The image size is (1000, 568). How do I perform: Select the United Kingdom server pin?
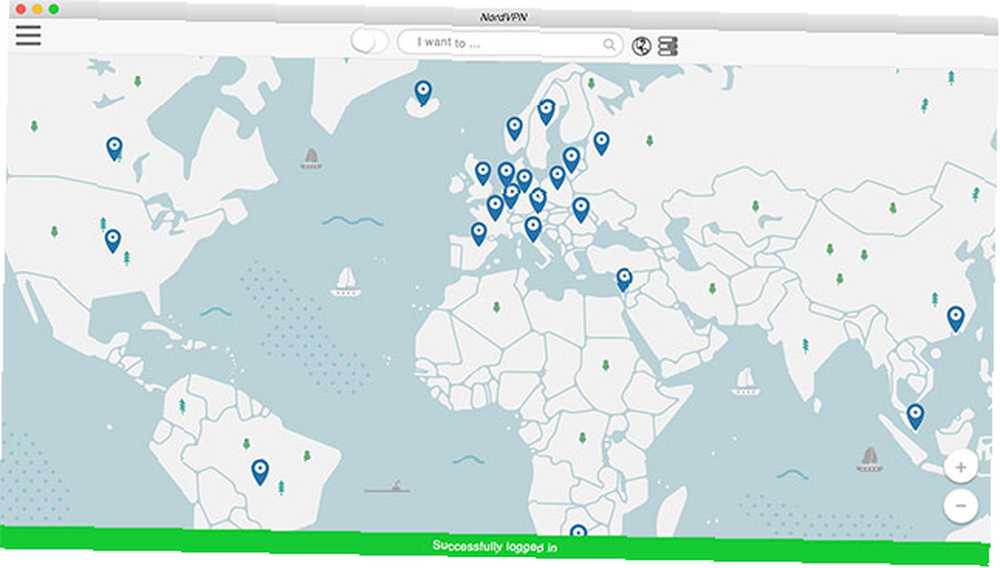(483, 172)
